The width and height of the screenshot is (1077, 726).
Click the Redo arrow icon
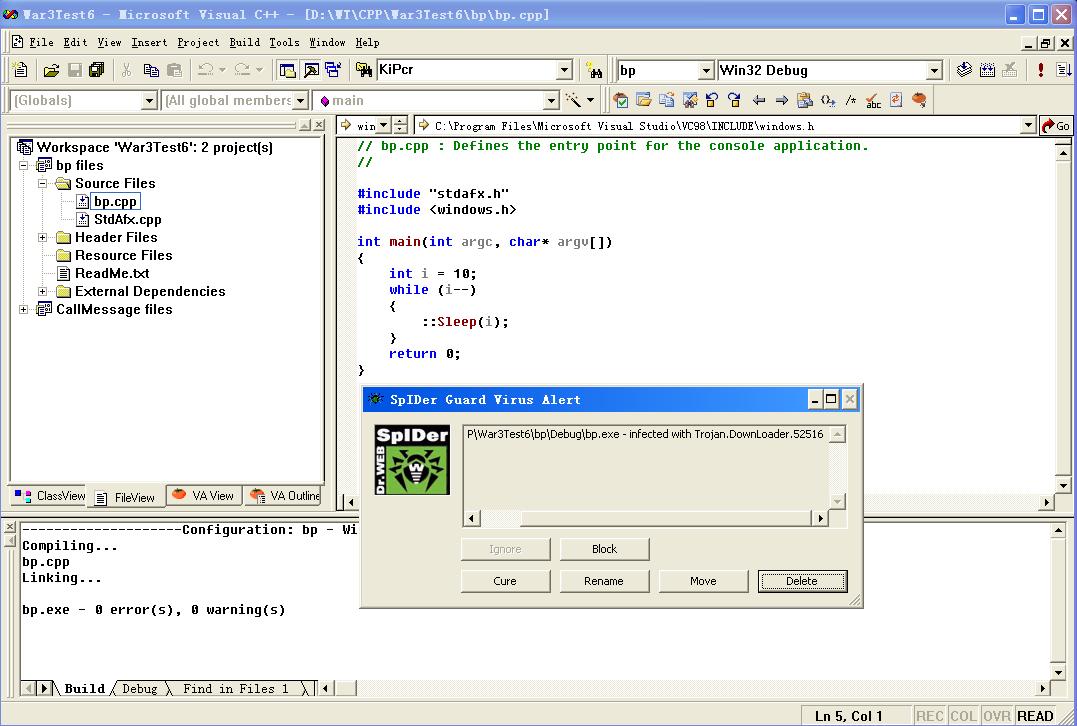pyautogui.click(x=242, y=70)
